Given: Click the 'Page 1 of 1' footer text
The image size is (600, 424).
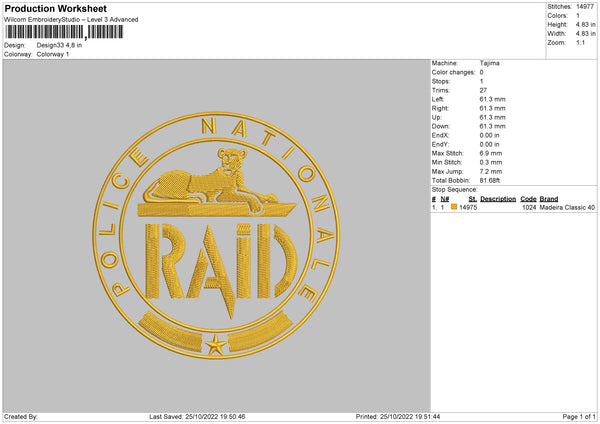Looking at the screenshot, I should point(579,417).
